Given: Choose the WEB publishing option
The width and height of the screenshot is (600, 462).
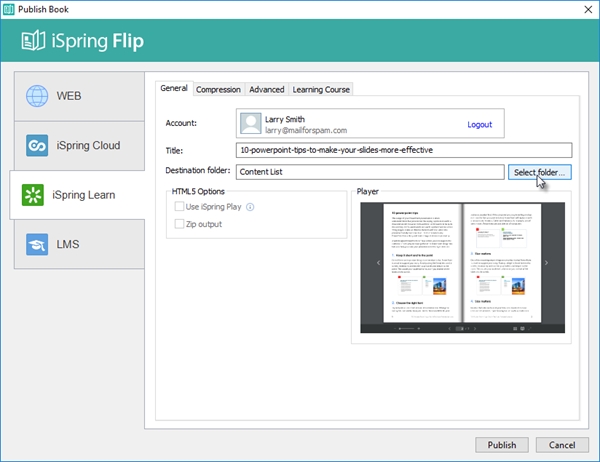Looking at the screenshot, I should [x=80, y=96].
